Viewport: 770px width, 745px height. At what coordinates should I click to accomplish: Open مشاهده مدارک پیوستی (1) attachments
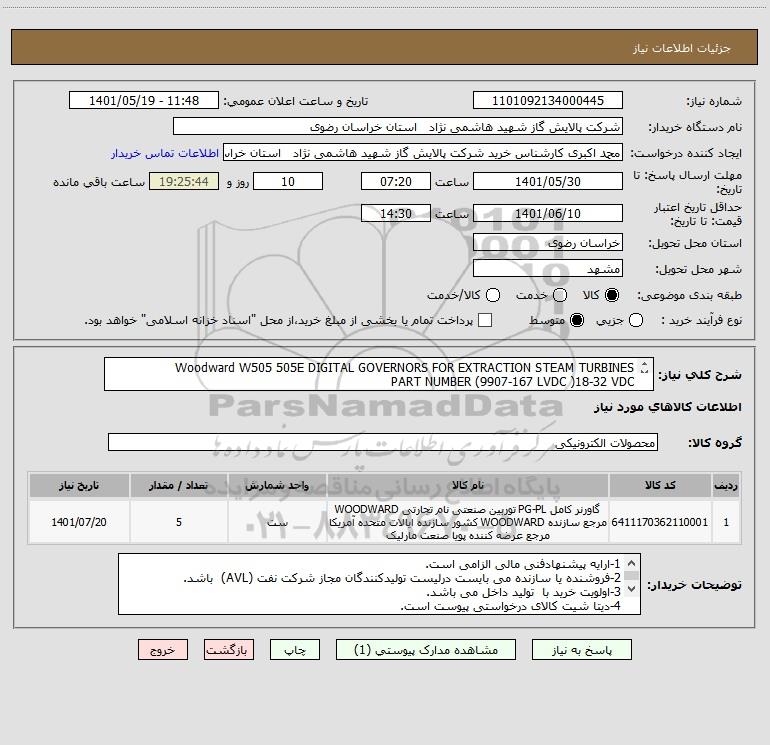[426, 650]
